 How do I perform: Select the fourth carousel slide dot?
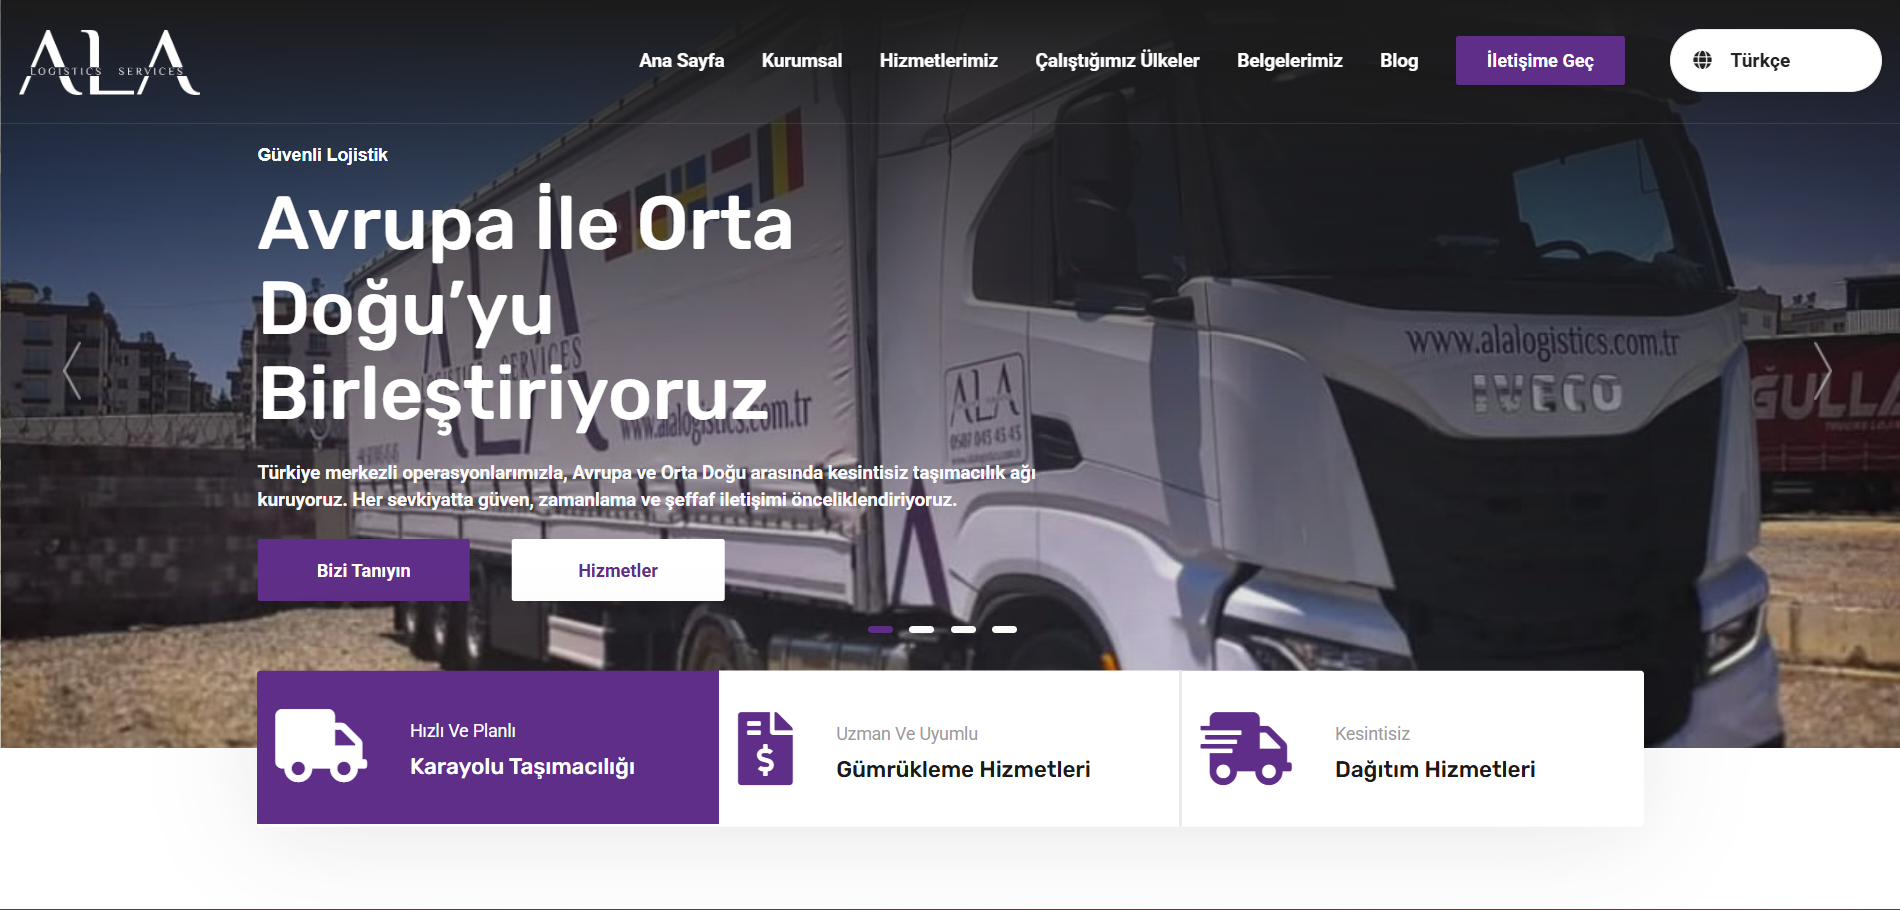click(x=1006, y=630)
